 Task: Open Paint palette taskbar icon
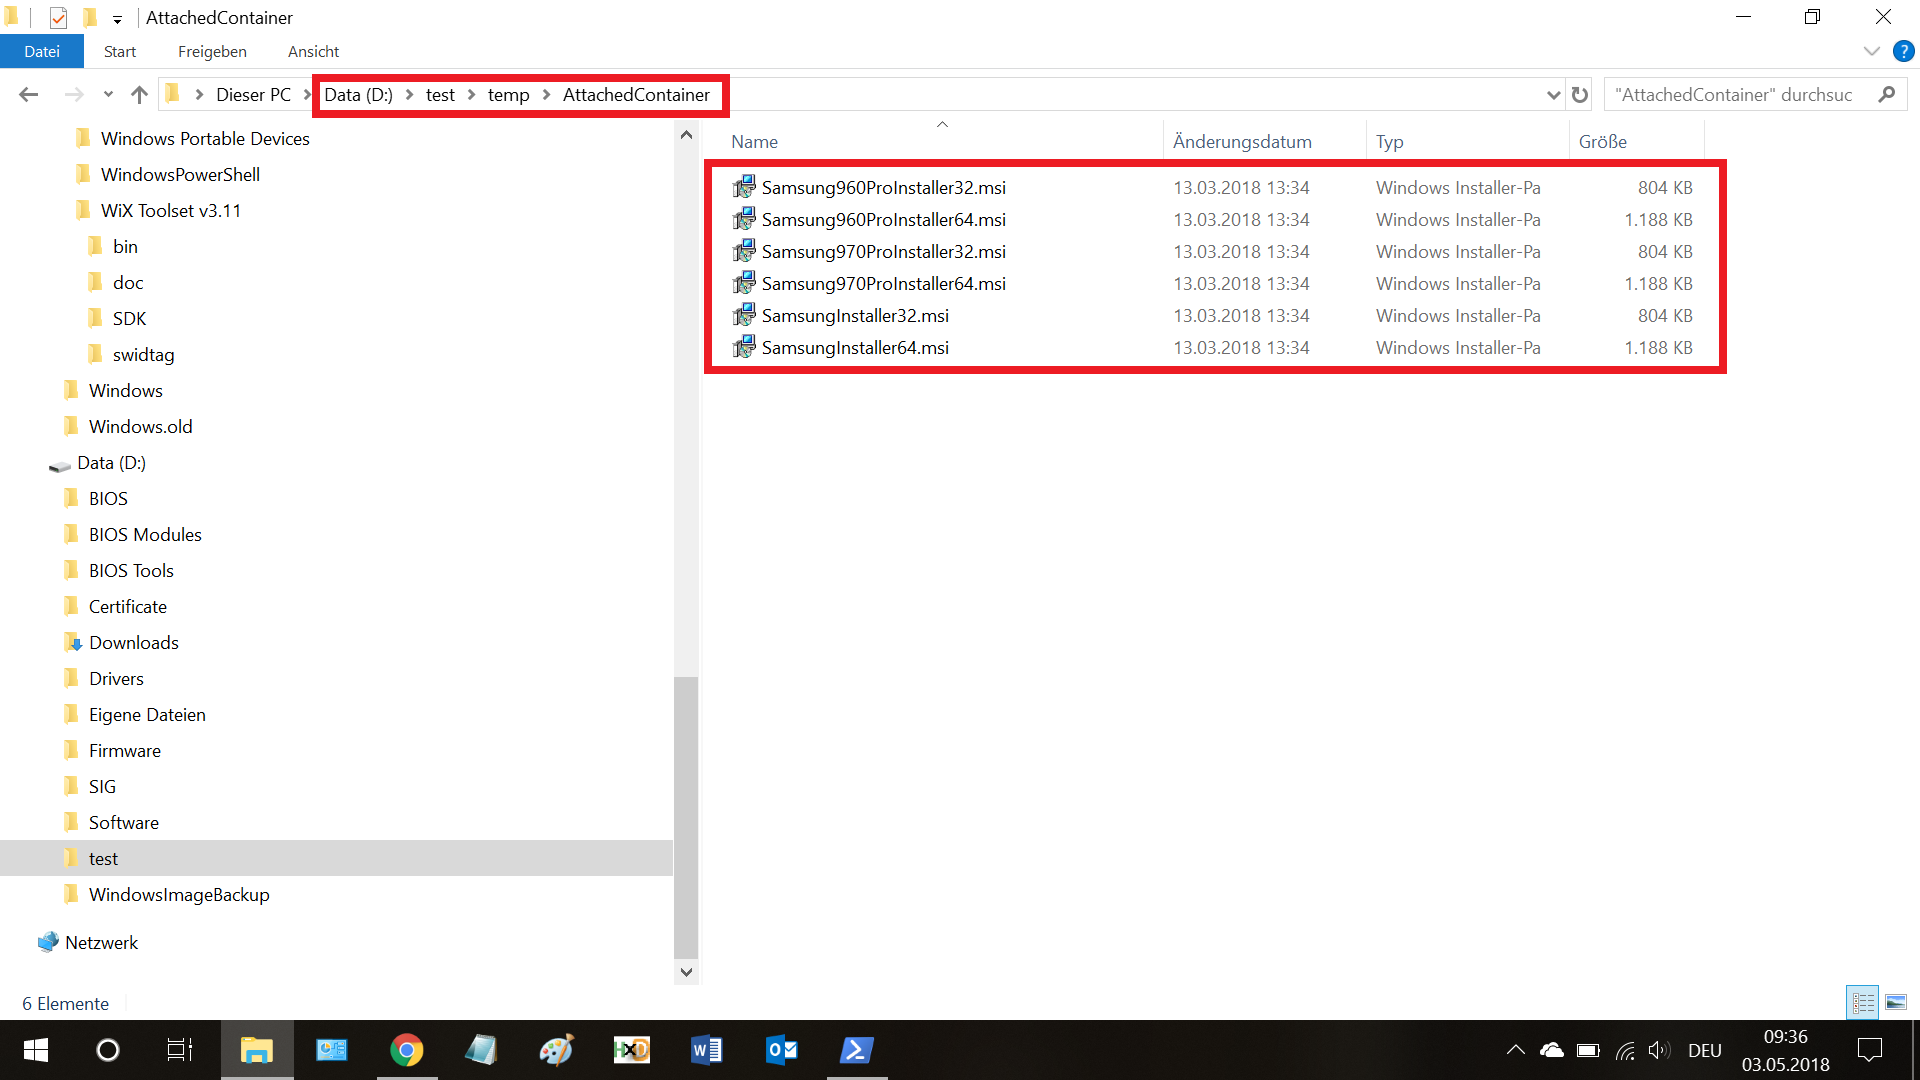(x=556, y=1050)
